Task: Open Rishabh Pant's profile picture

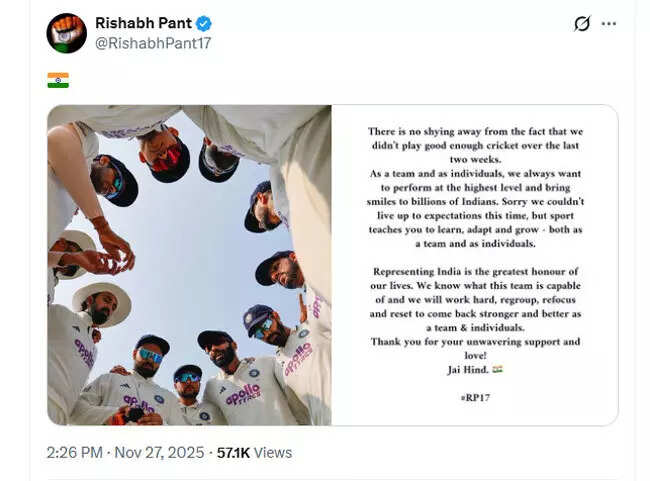Action: 66,33
